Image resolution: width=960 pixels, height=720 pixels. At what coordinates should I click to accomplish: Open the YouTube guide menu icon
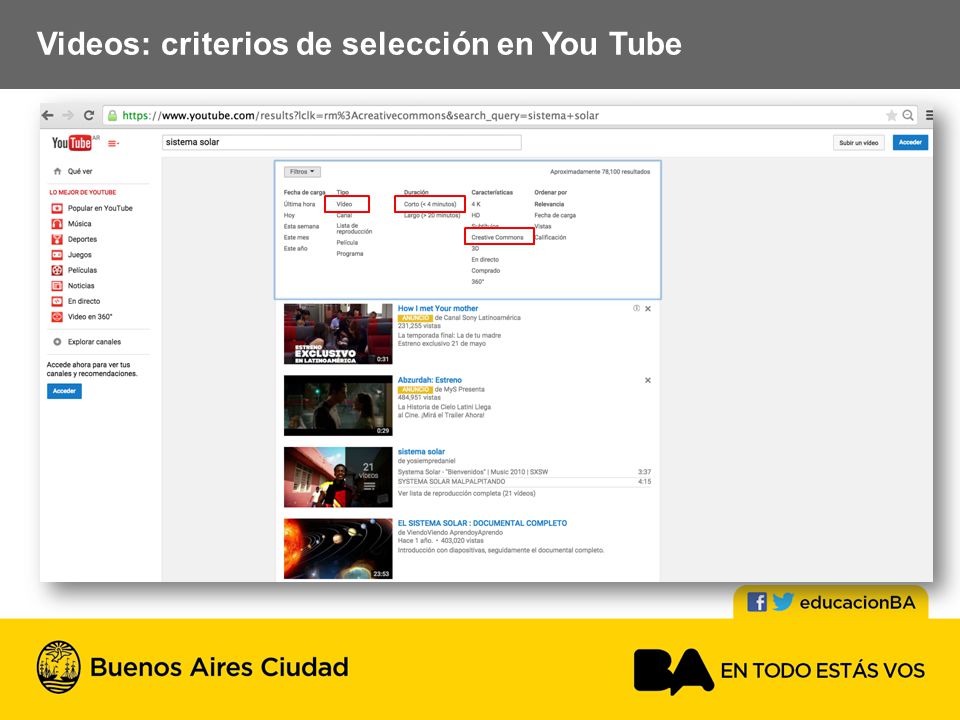pos(113,143)
